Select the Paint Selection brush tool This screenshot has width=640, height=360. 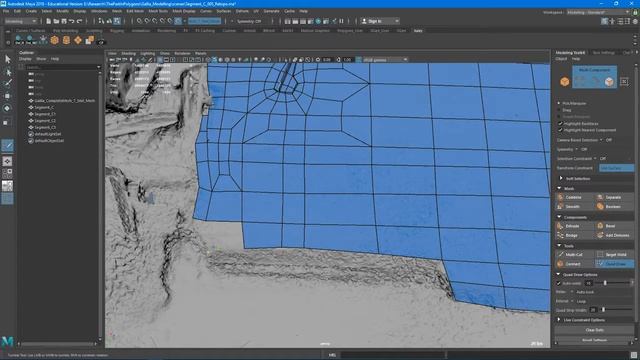click(x=8, y=83)
